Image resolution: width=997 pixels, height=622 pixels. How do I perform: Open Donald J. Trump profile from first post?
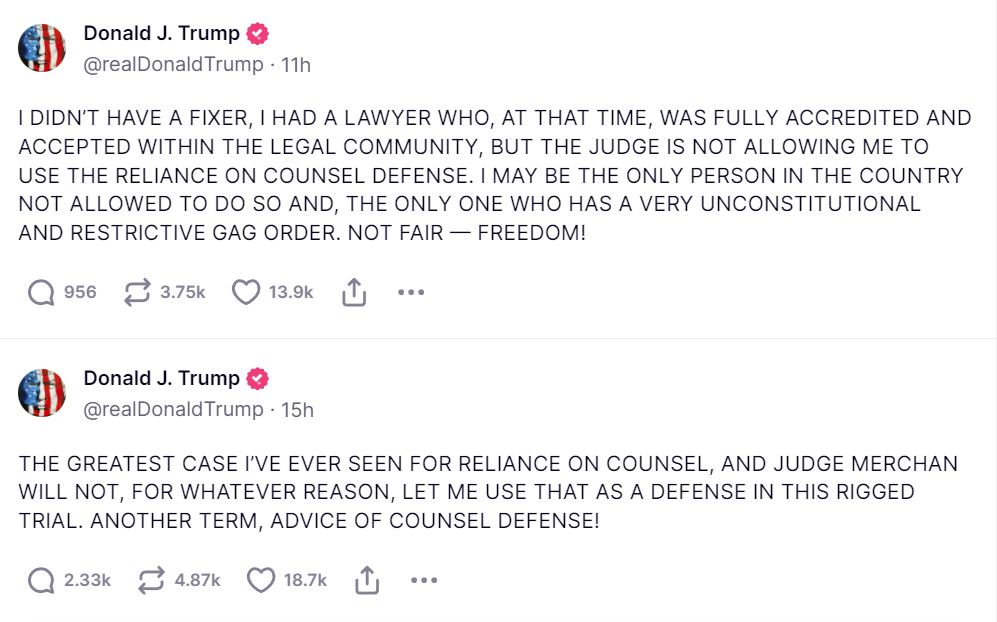point(161,33)
